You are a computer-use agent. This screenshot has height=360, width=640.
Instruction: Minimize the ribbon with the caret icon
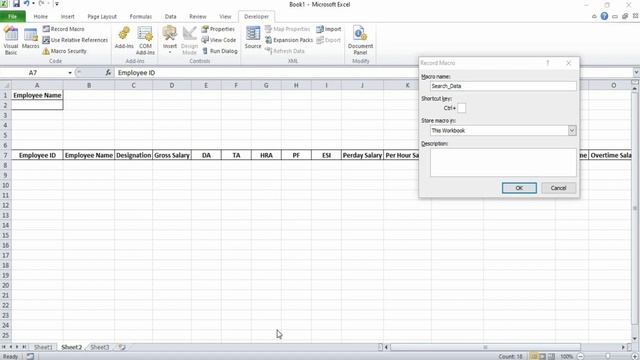tap(594, 16)
